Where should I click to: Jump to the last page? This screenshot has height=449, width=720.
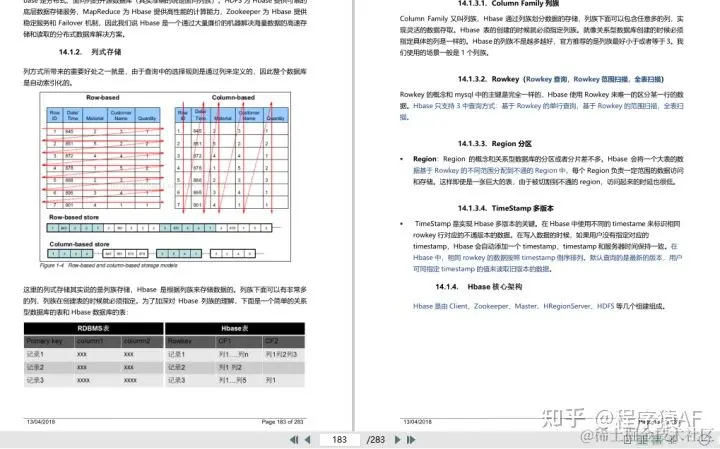pyautogui.click(x=411, y=440)
